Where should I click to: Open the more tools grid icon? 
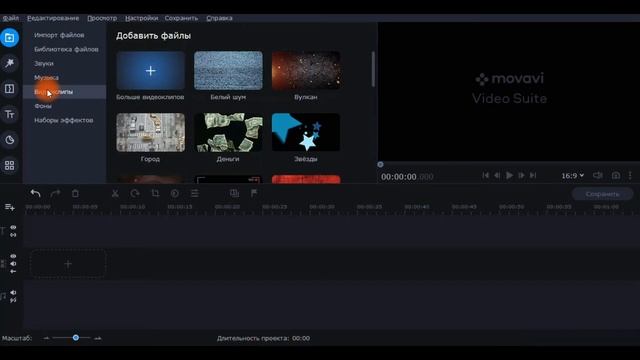click(x=9, y=165)
